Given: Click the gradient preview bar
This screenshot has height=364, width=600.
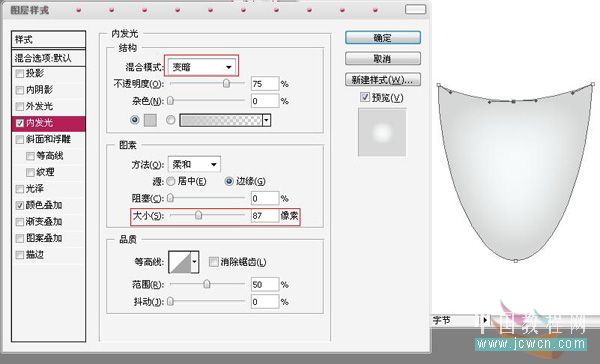Looking at the screenshot, I should coord(221,120).
